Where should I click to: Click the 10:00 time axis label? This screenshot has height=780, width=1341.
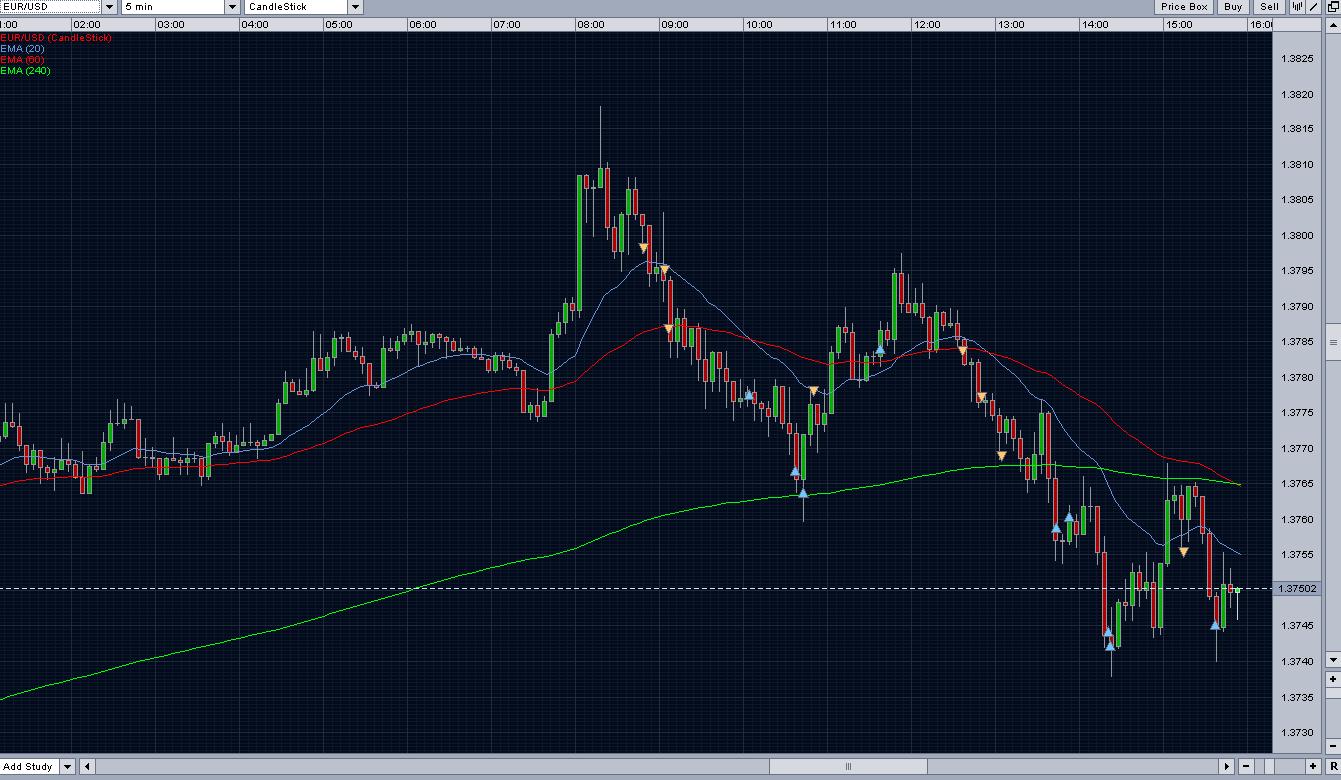click(759, 24)
